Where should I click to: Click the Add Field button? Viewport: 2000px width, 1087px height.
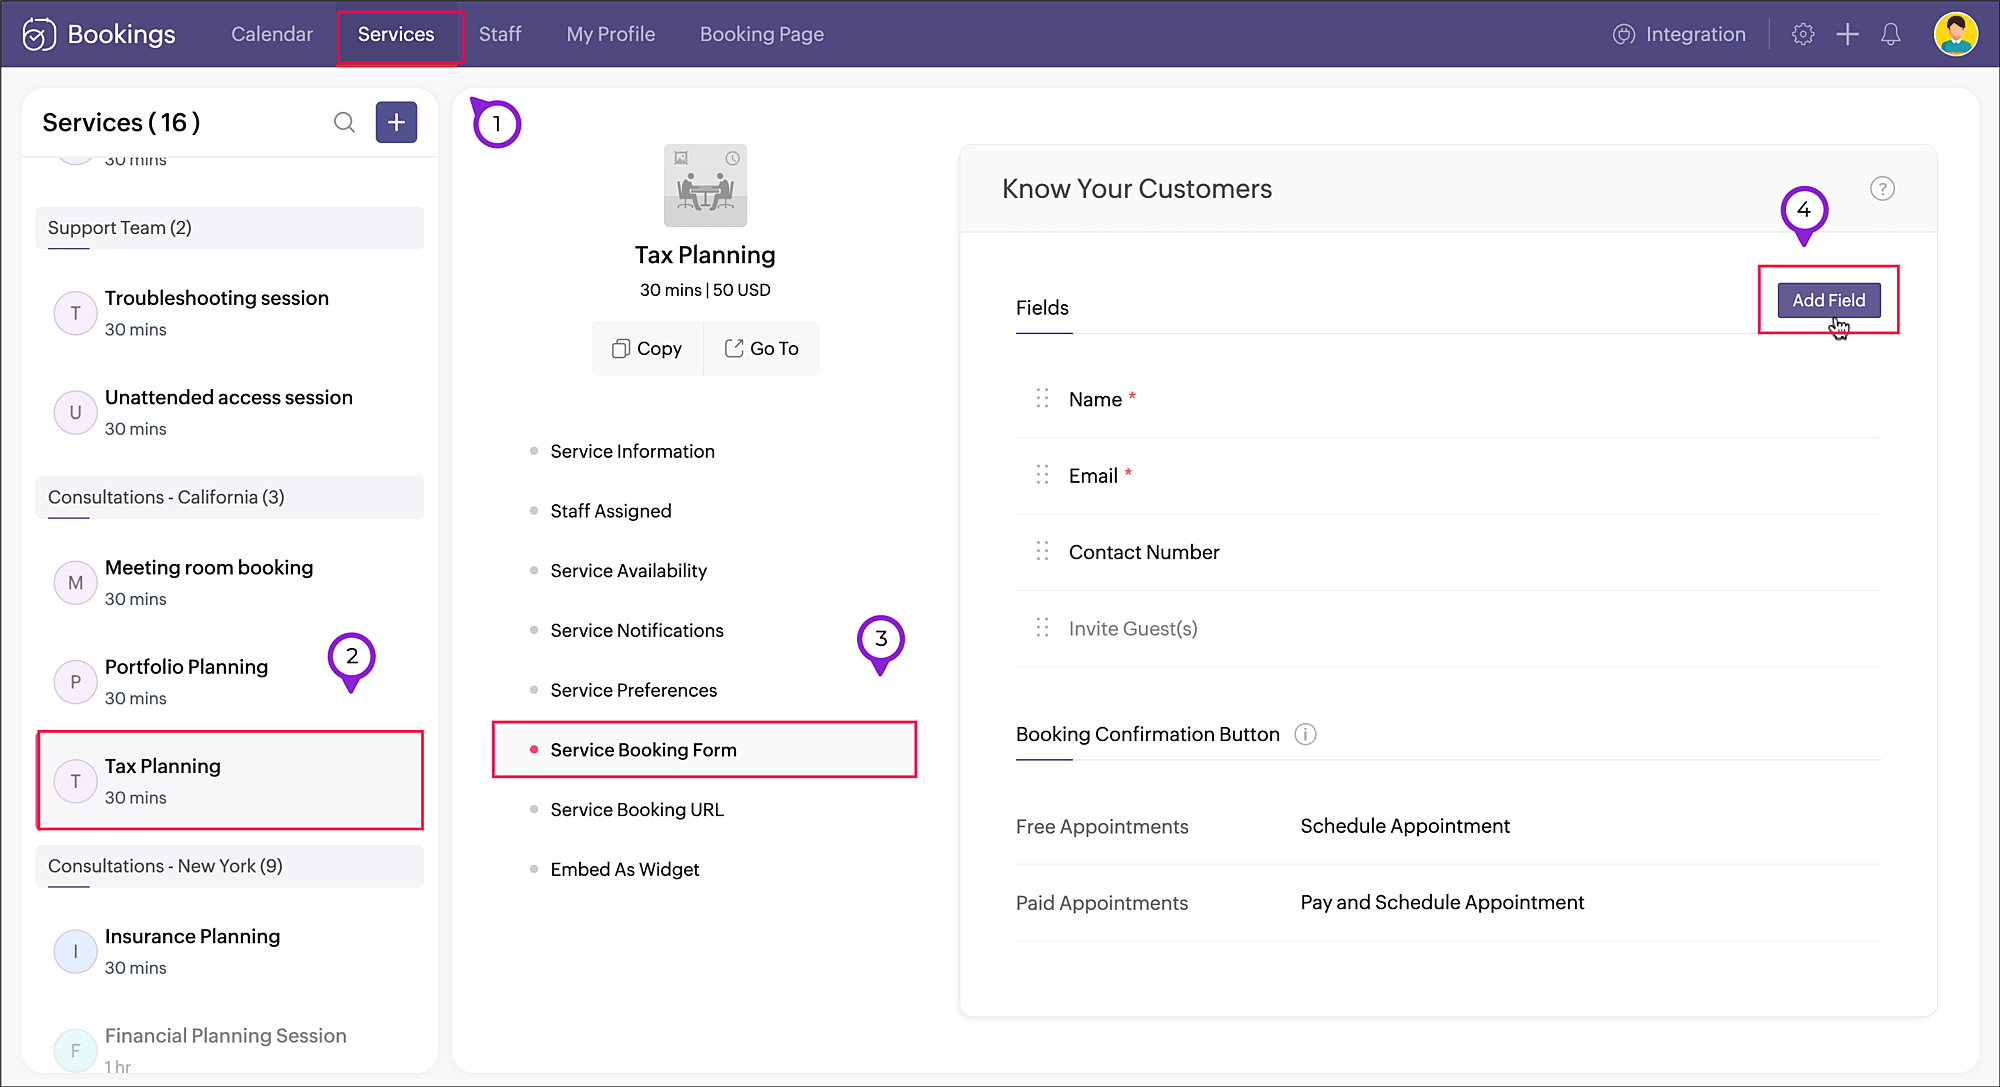click(x=1828, y=300)
